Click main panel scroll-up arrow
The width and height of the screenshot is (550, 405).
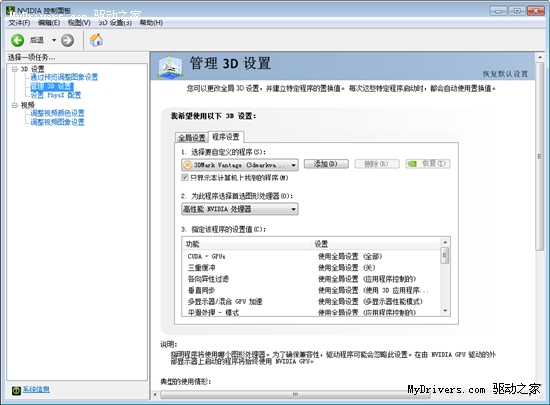point(540,57)
